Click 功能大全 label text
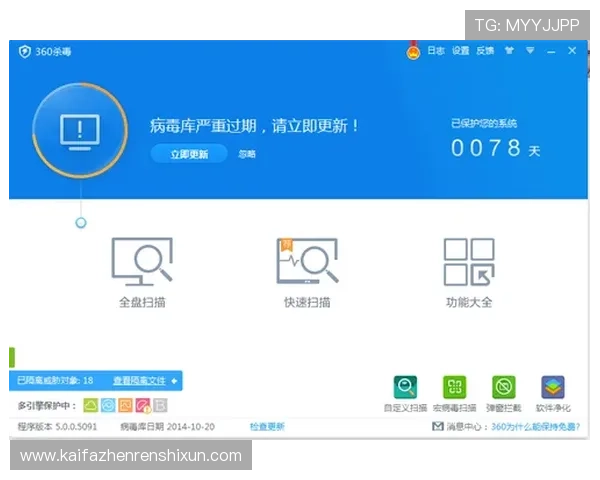600x480 pixels. [x=469, y=302]
